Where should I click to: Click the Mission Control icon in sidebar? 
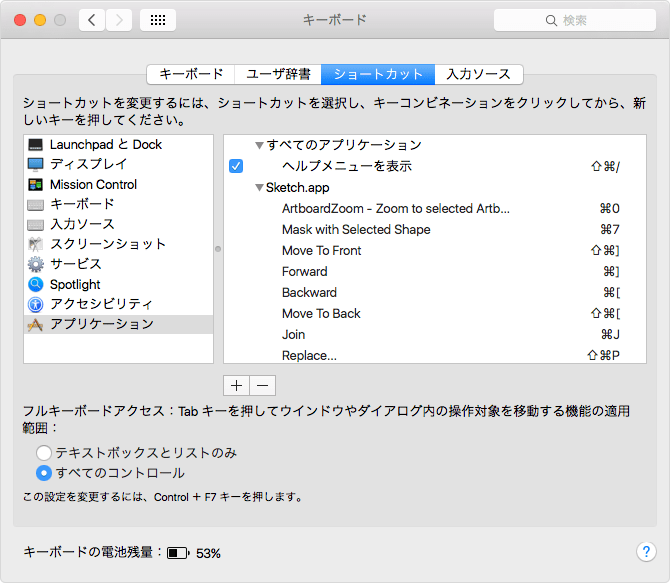(x=36, y=185)
